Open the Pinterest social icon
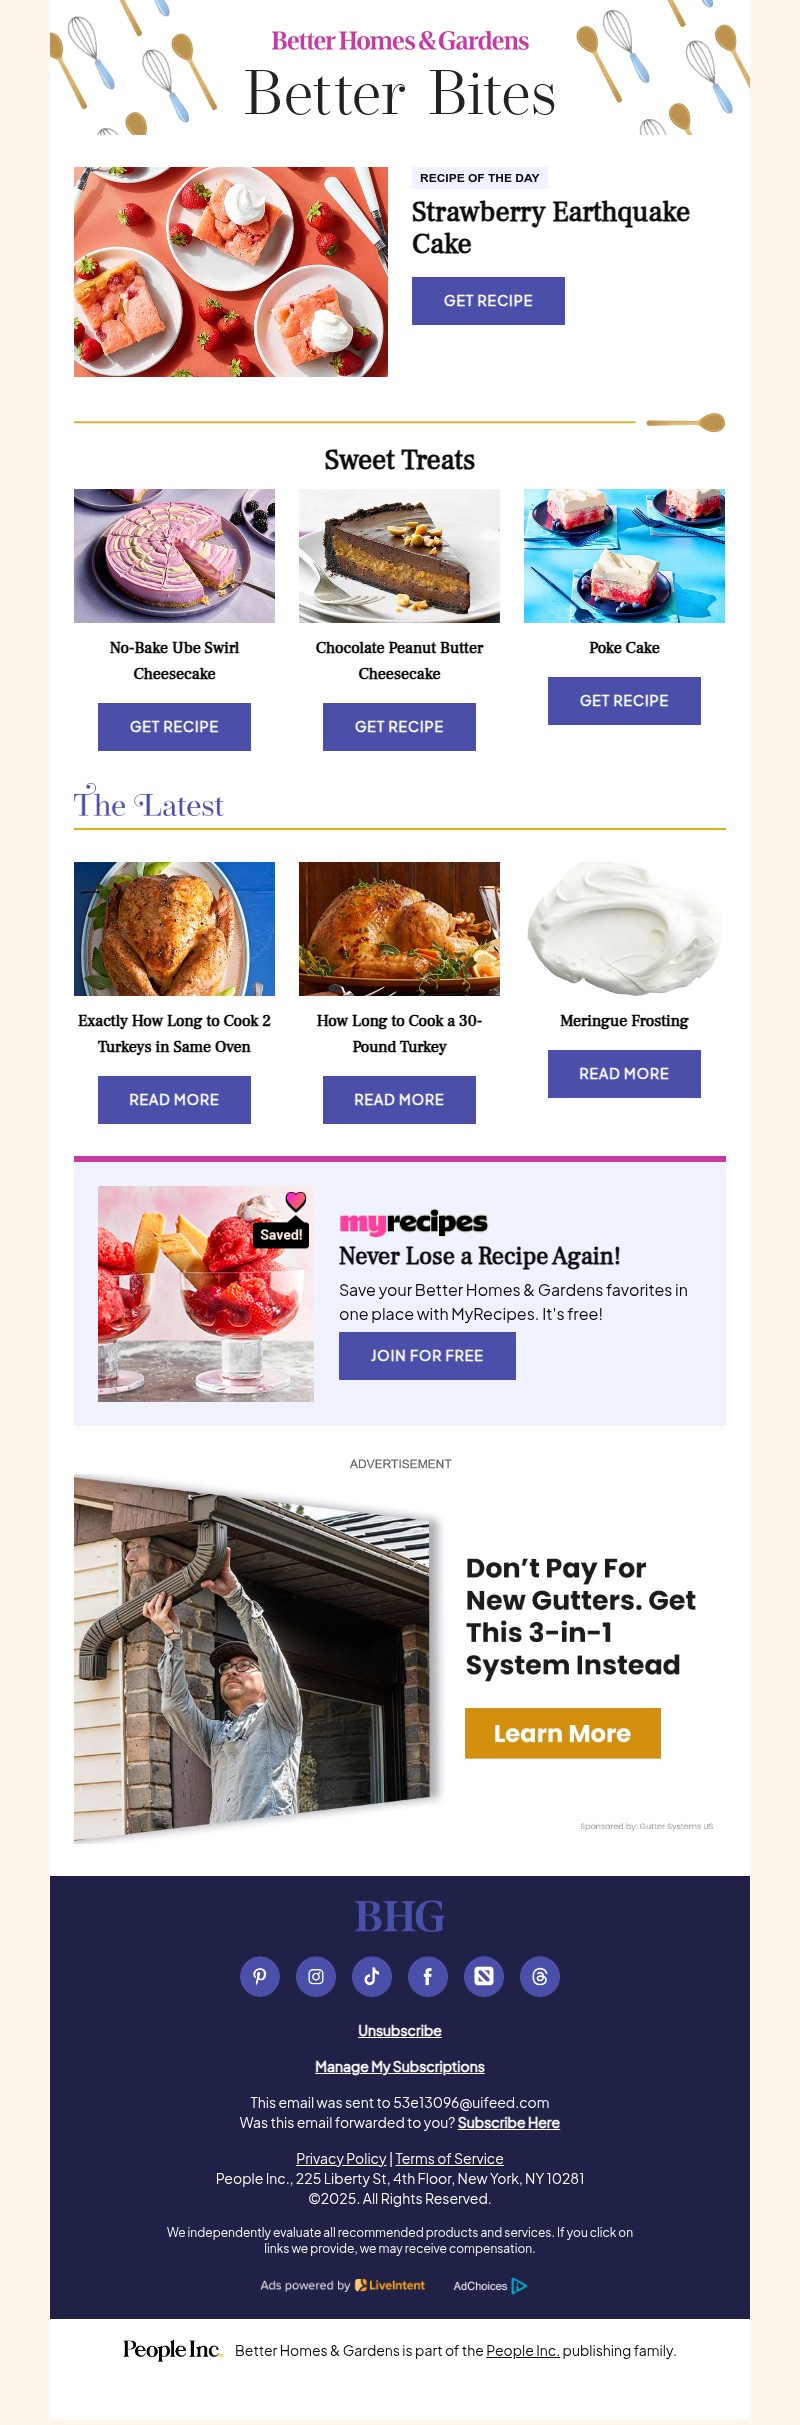Screen dimensions: 800x2425 (260, 1976)
